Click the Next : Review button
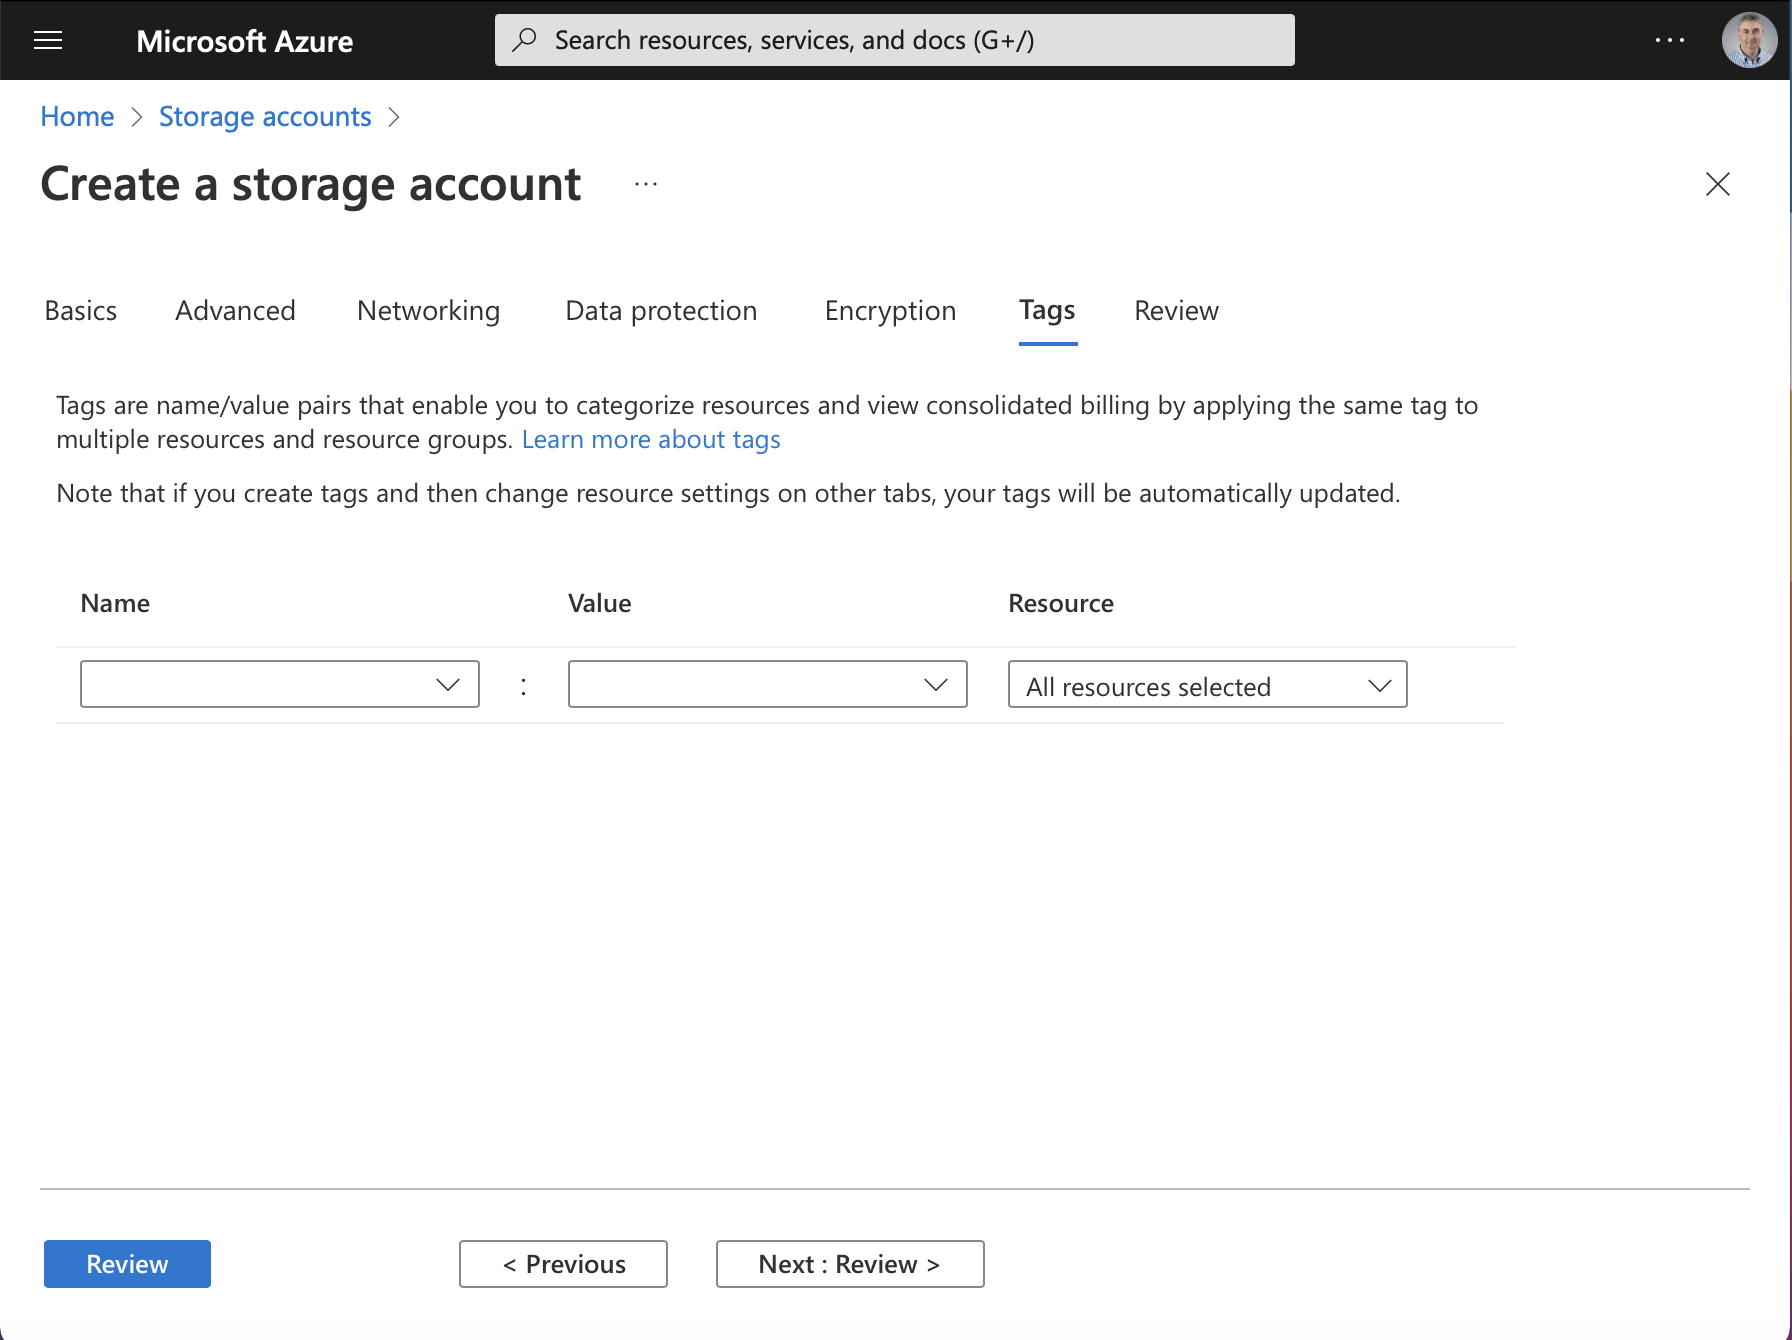 [x=850, y=1264]
